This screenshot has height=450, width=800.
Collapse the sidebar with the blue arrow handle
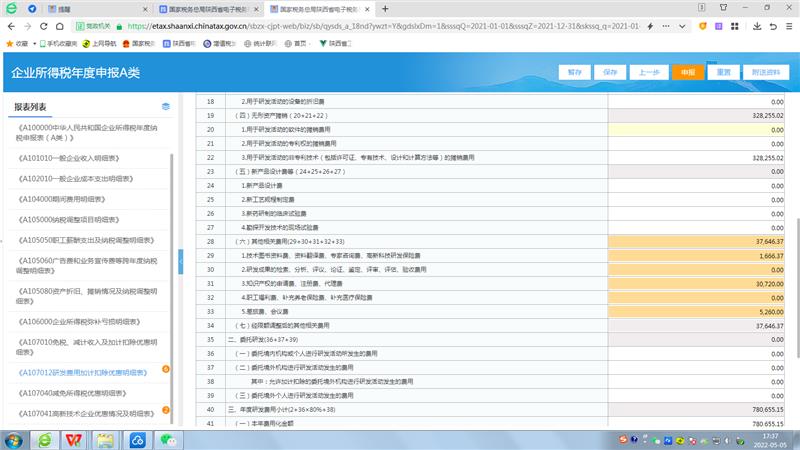click(181, 259)
